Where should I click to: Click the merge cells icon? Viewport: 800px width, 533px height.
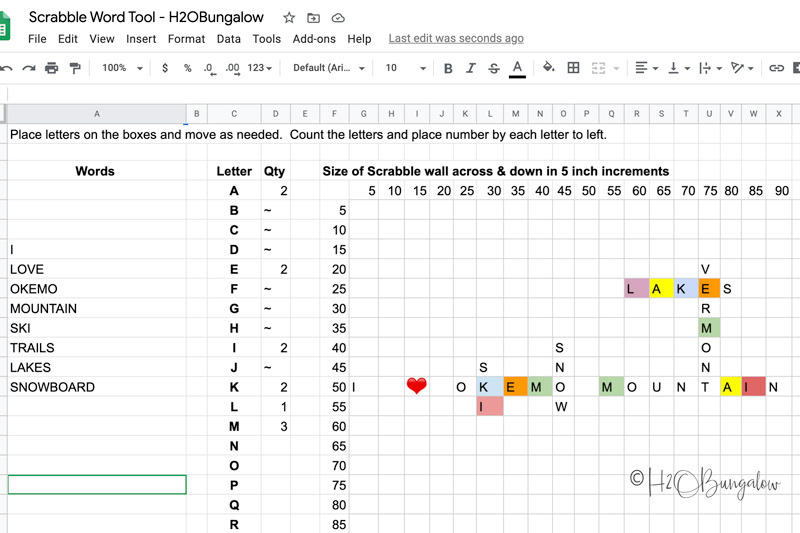coord(598,68)
